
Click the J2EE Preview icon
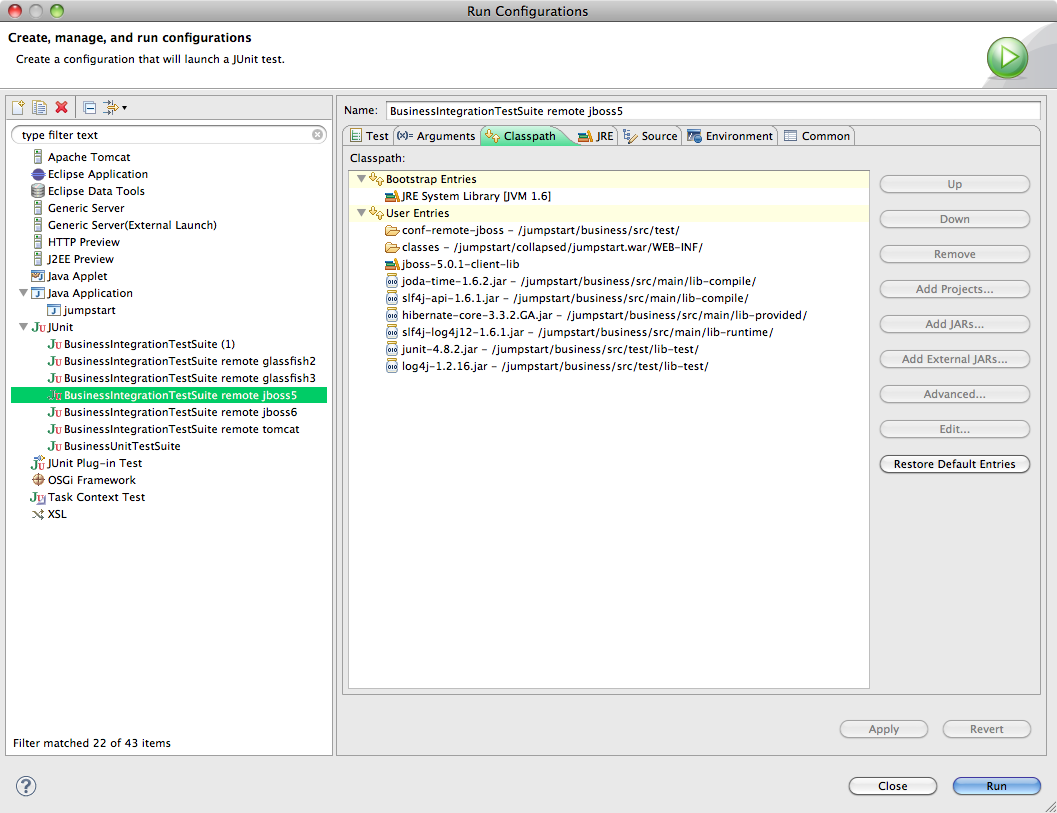click(38, 259)
